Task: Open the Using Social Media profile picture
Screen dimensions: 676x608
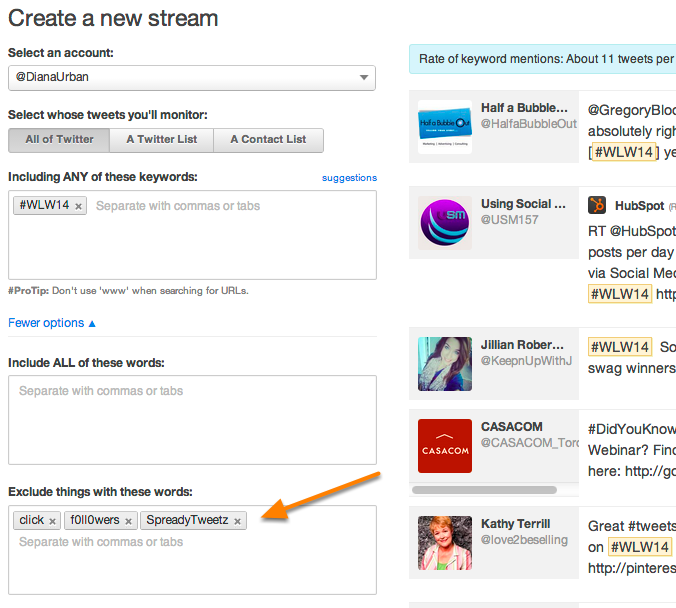Action: pos(444,224)
